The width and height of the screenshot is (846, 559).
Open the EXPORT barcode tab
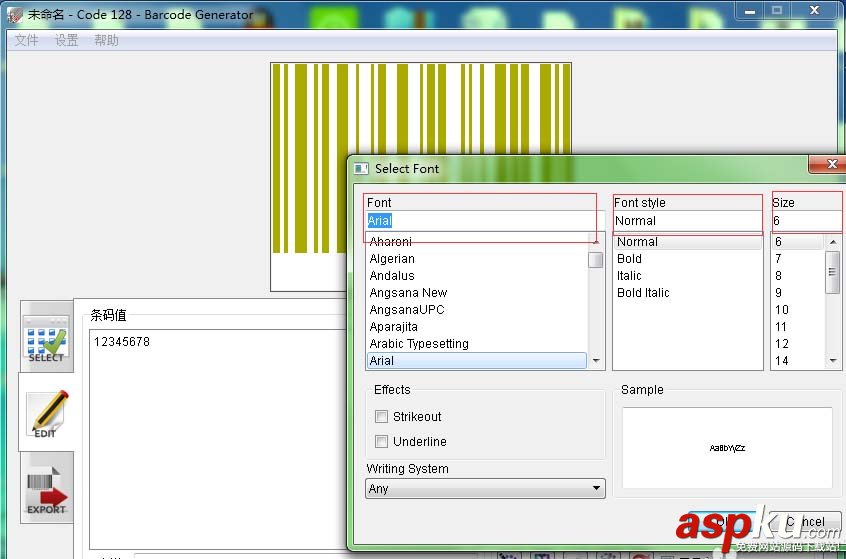click(46, 488)
